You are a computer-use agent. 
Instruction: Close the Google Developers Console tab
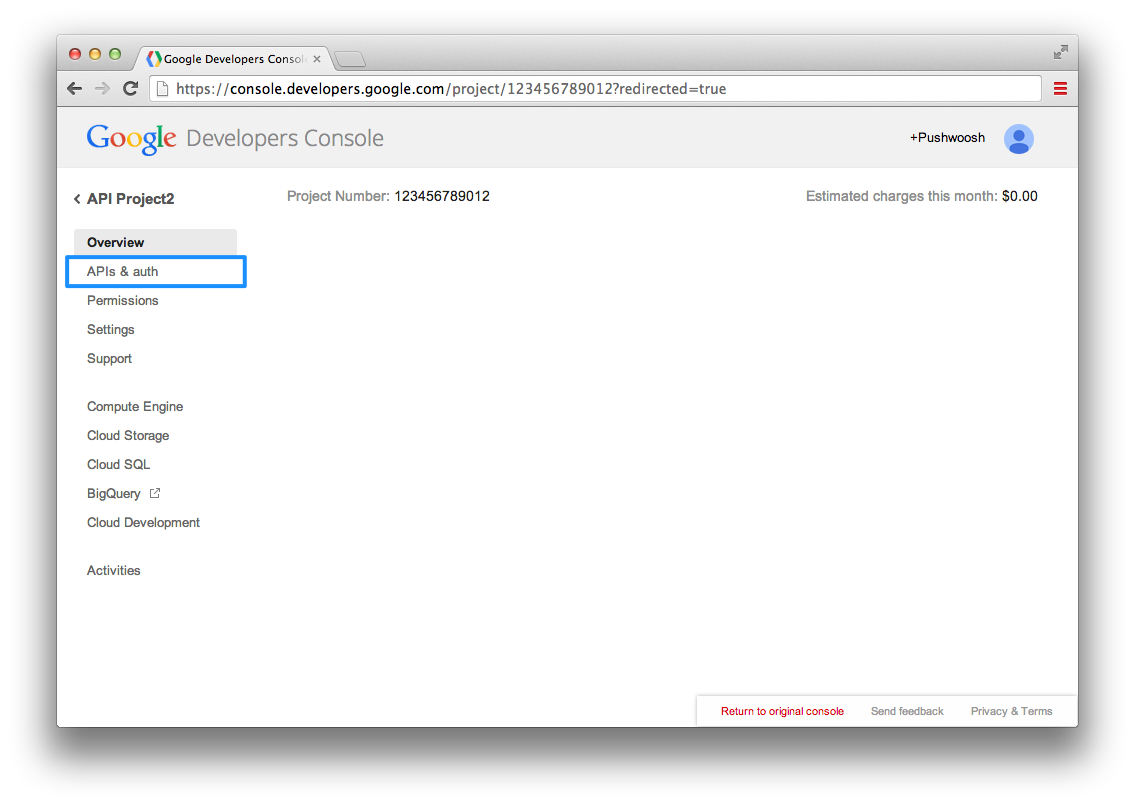click(316, 59)
